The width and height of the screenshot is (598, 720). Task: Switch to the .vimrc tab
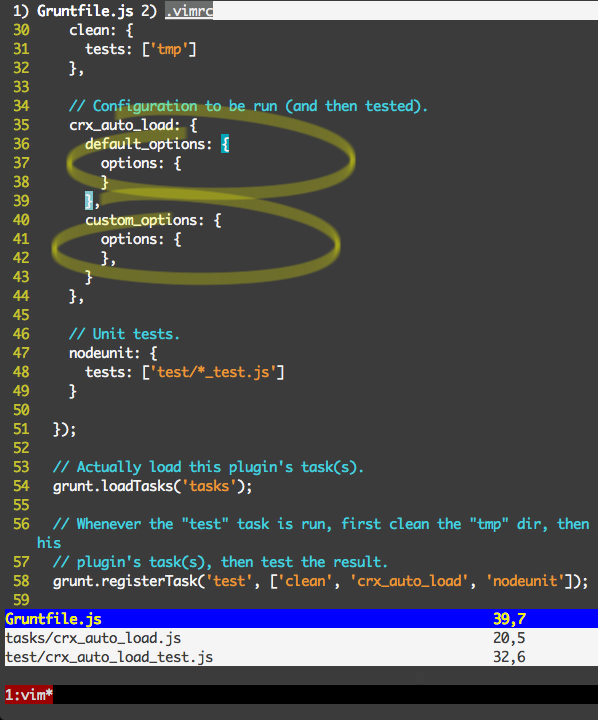click(189, 11)
